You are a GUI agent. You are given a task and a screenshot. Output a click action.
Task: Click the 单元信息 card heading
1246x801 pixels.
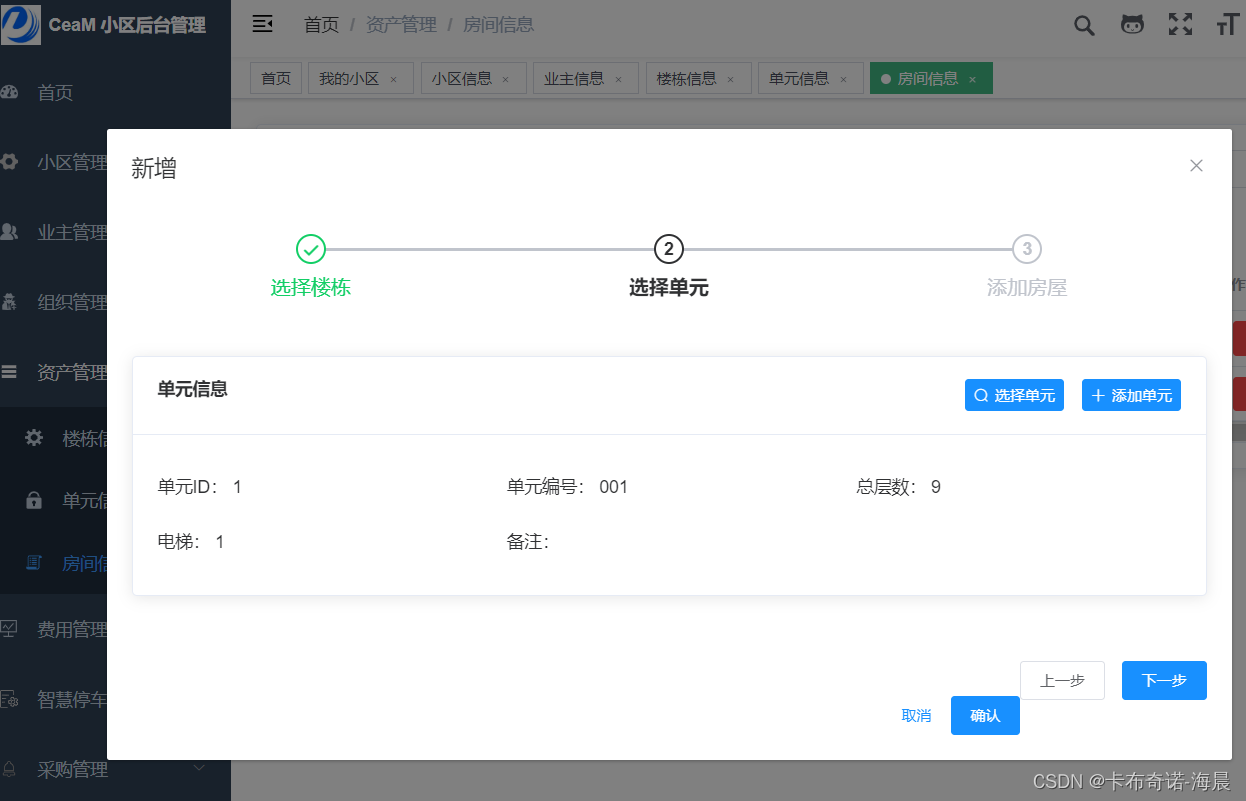193,389
